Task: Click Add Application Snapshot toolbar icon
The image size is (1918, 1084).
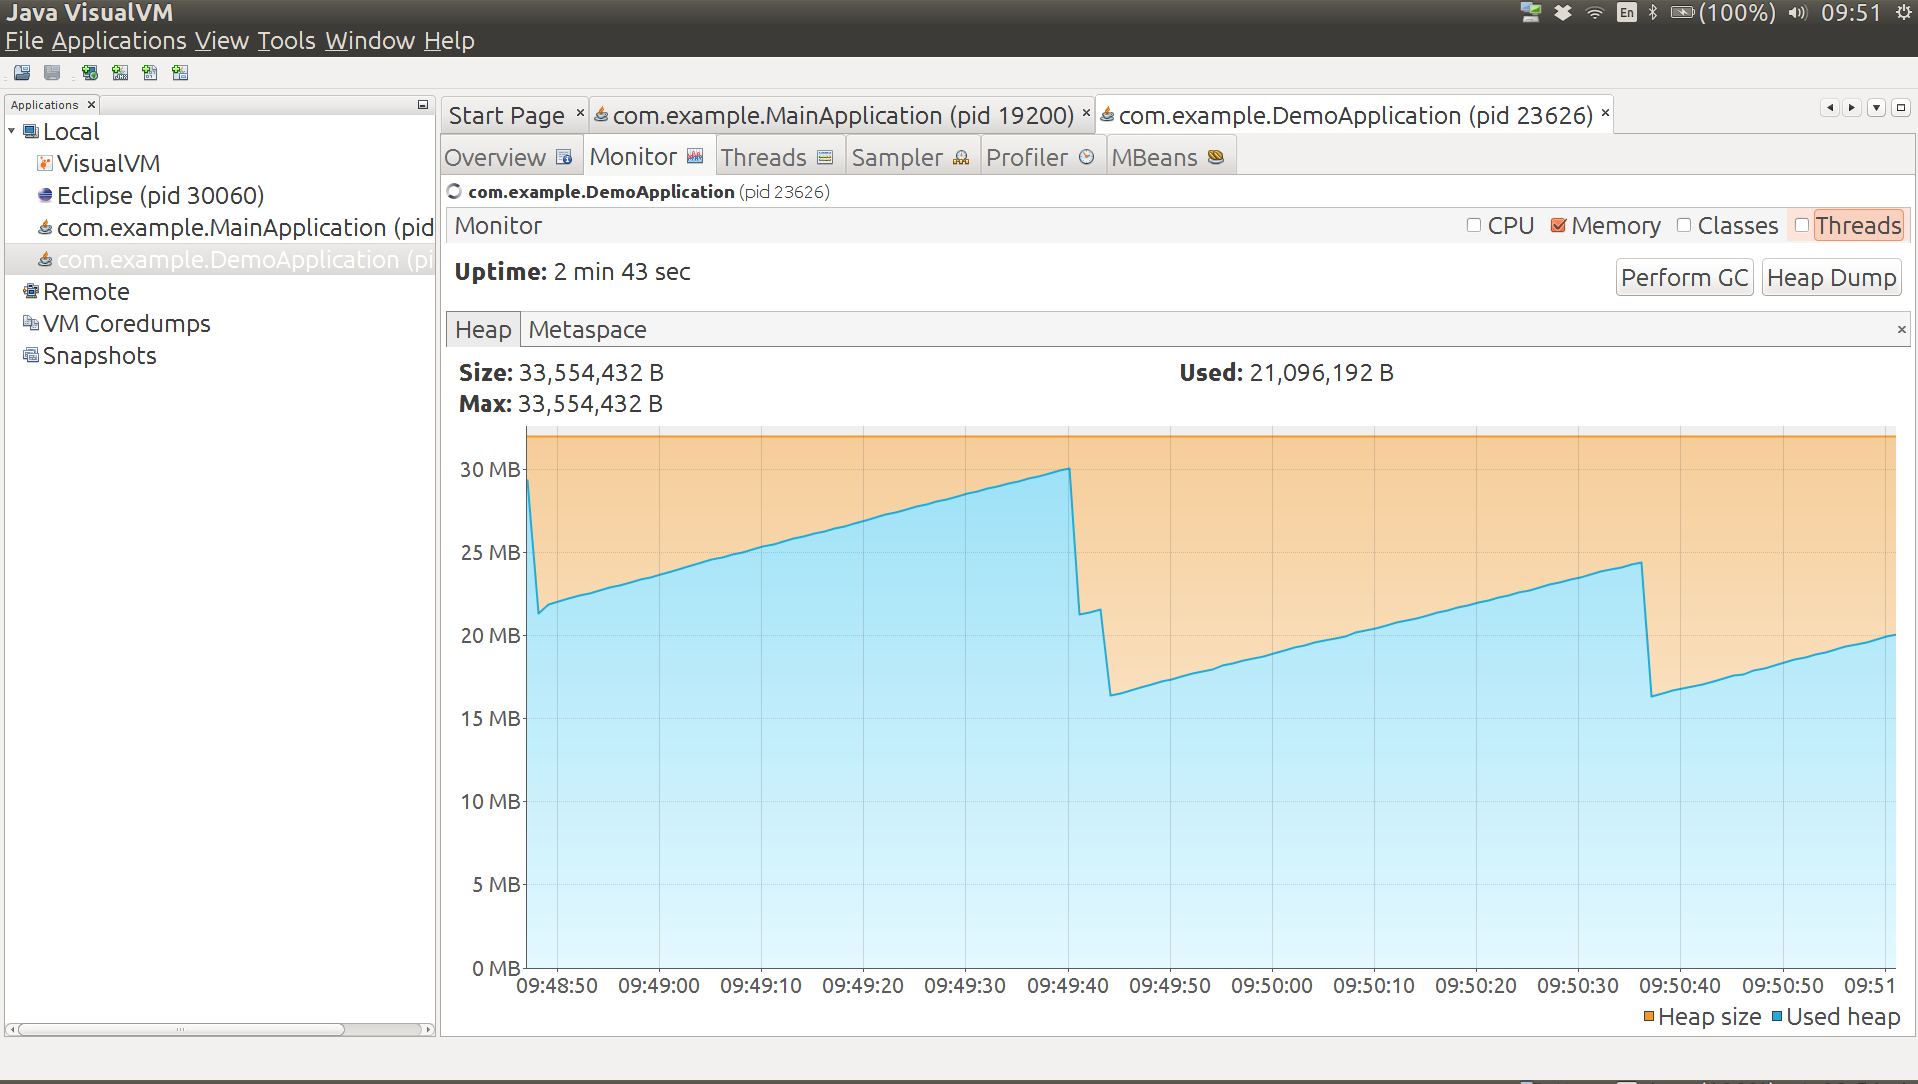Action: [x=180, y=73]
